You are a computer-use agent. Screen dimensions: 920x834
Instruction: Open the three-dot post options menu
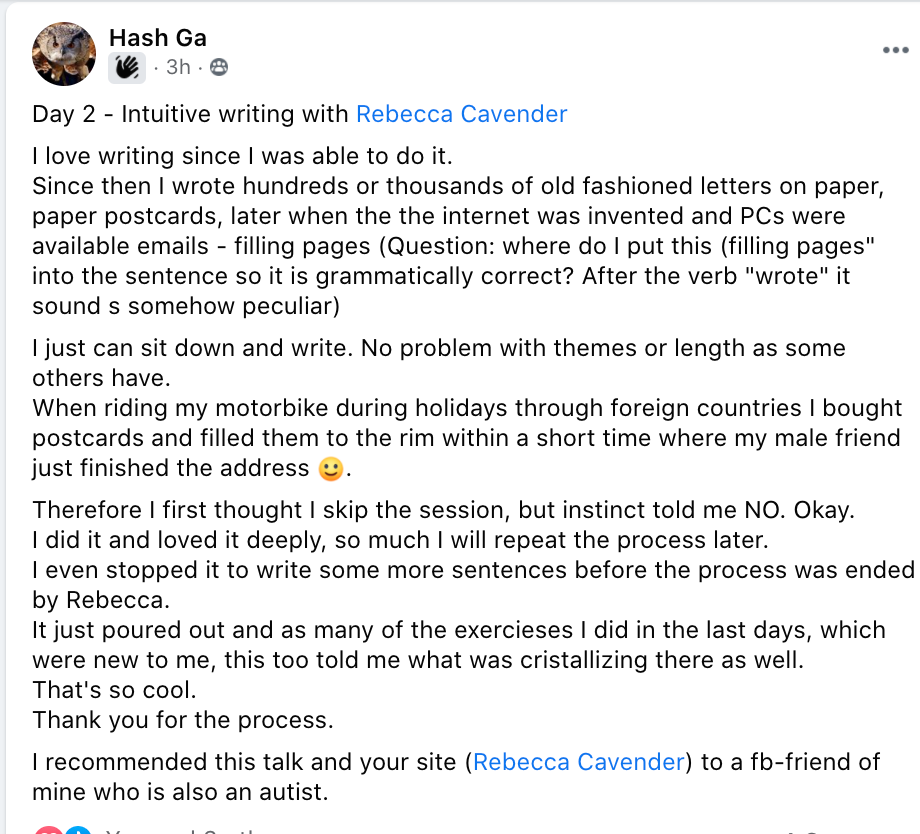point(895,50)
